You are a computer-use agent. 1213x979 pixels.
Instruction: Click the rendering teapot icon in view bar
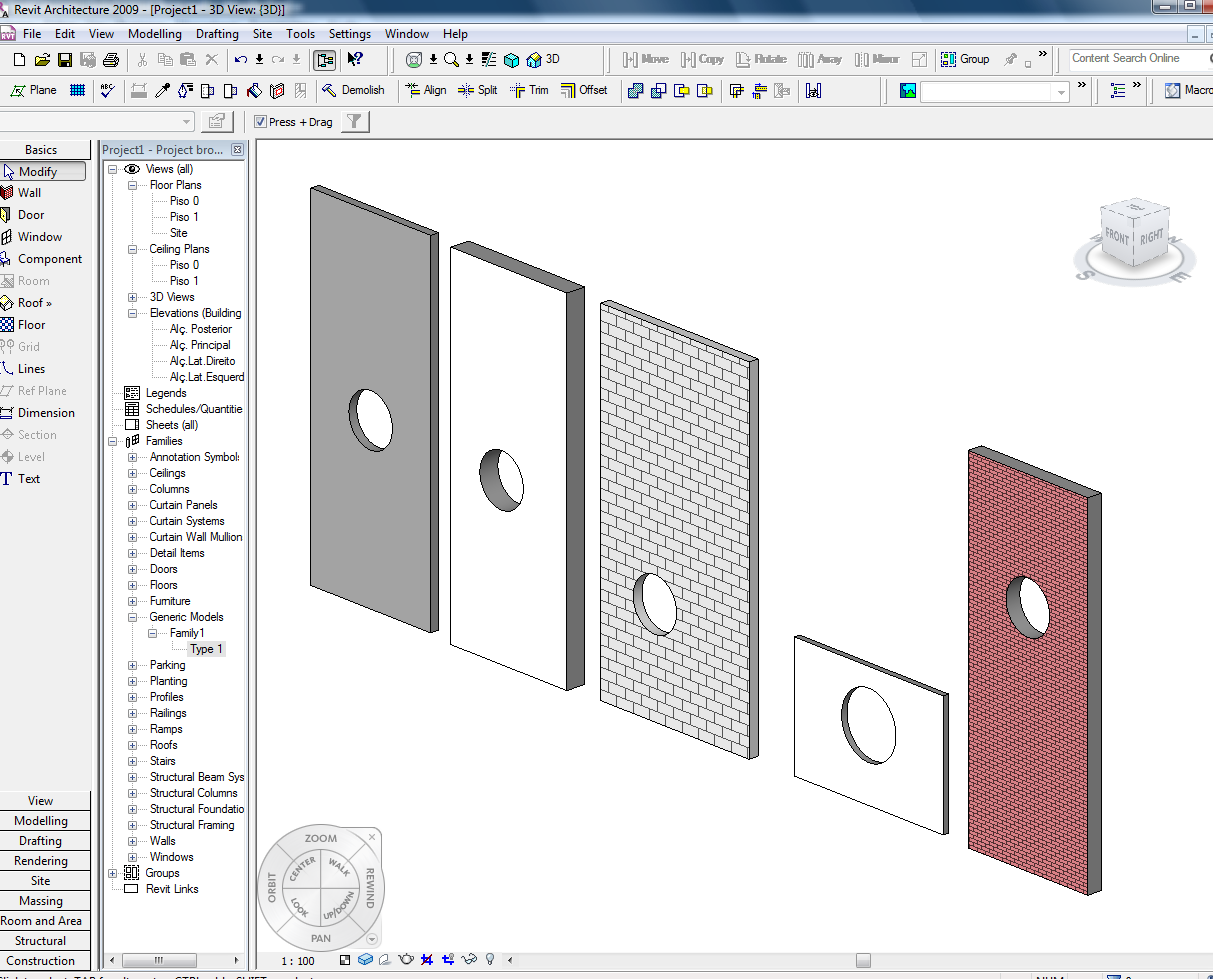(406, 960)
